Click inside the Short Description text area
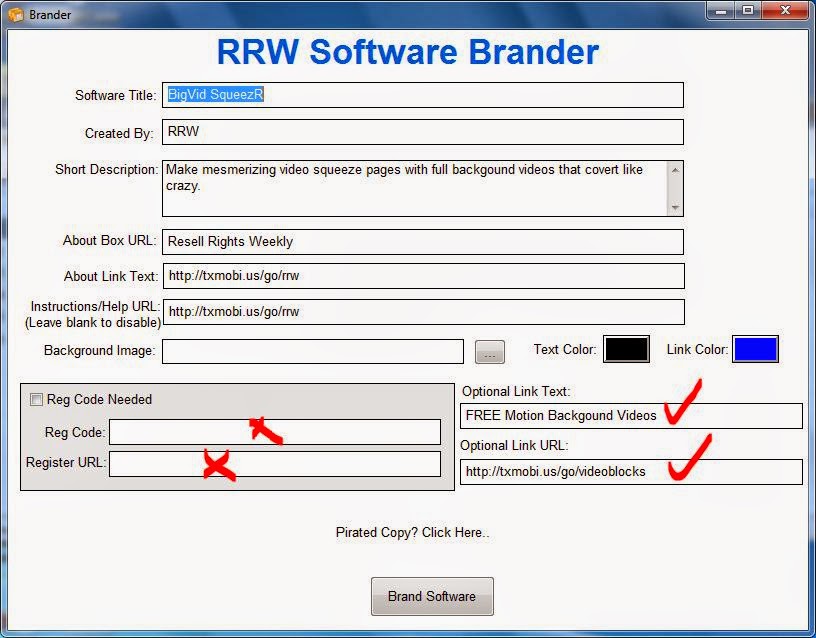 (414, 188)
